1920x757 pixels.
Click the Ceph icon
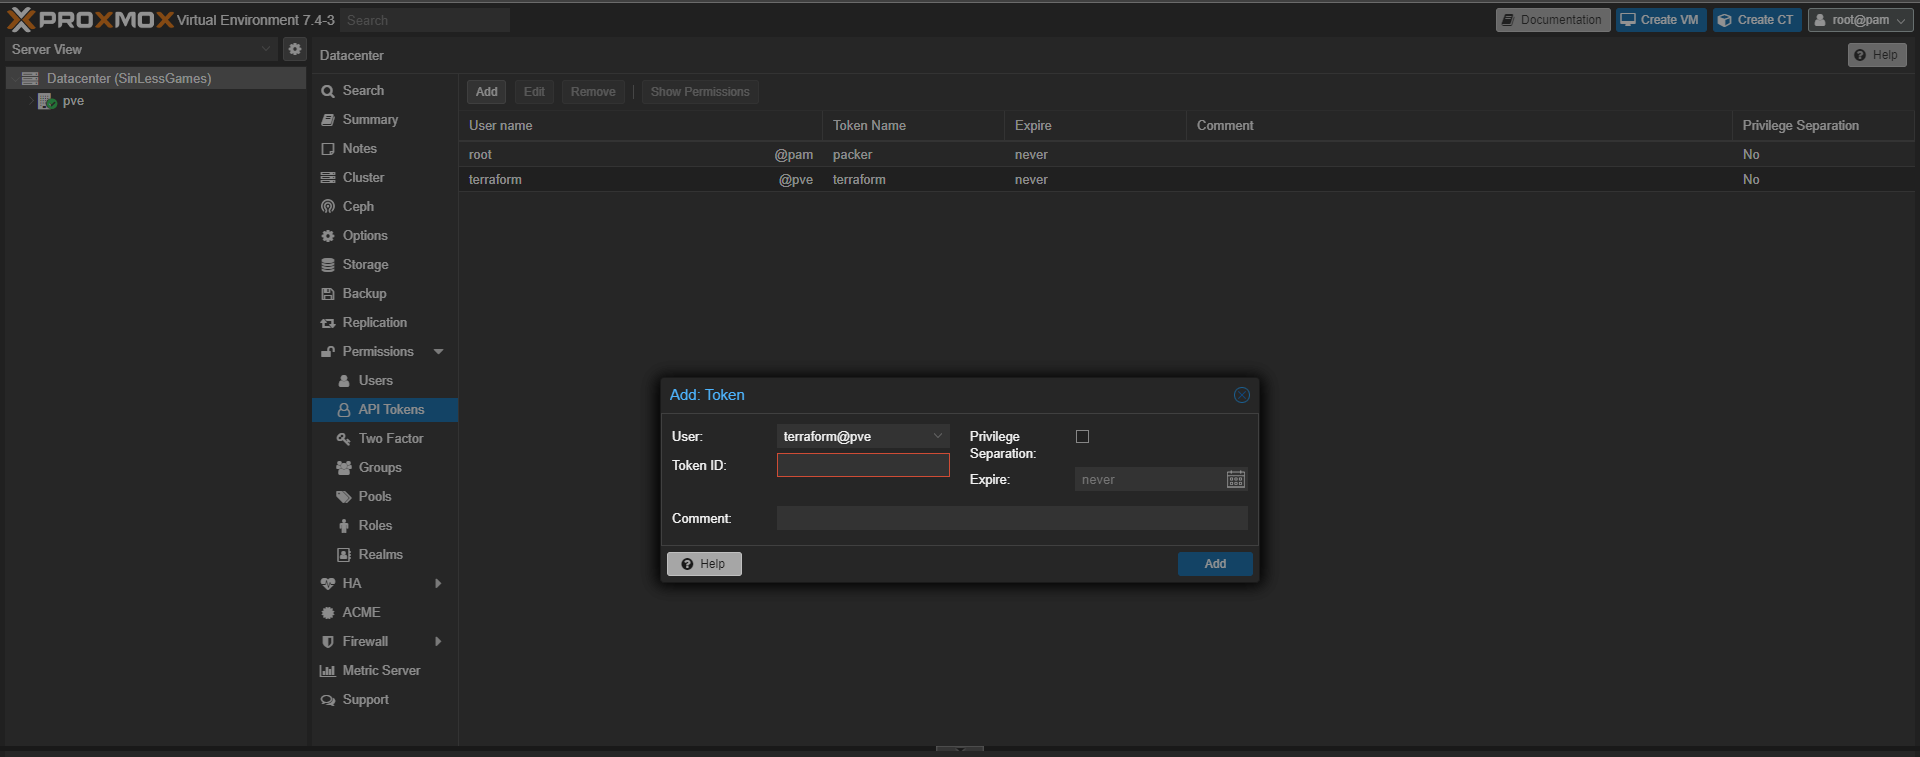point(328,207)
